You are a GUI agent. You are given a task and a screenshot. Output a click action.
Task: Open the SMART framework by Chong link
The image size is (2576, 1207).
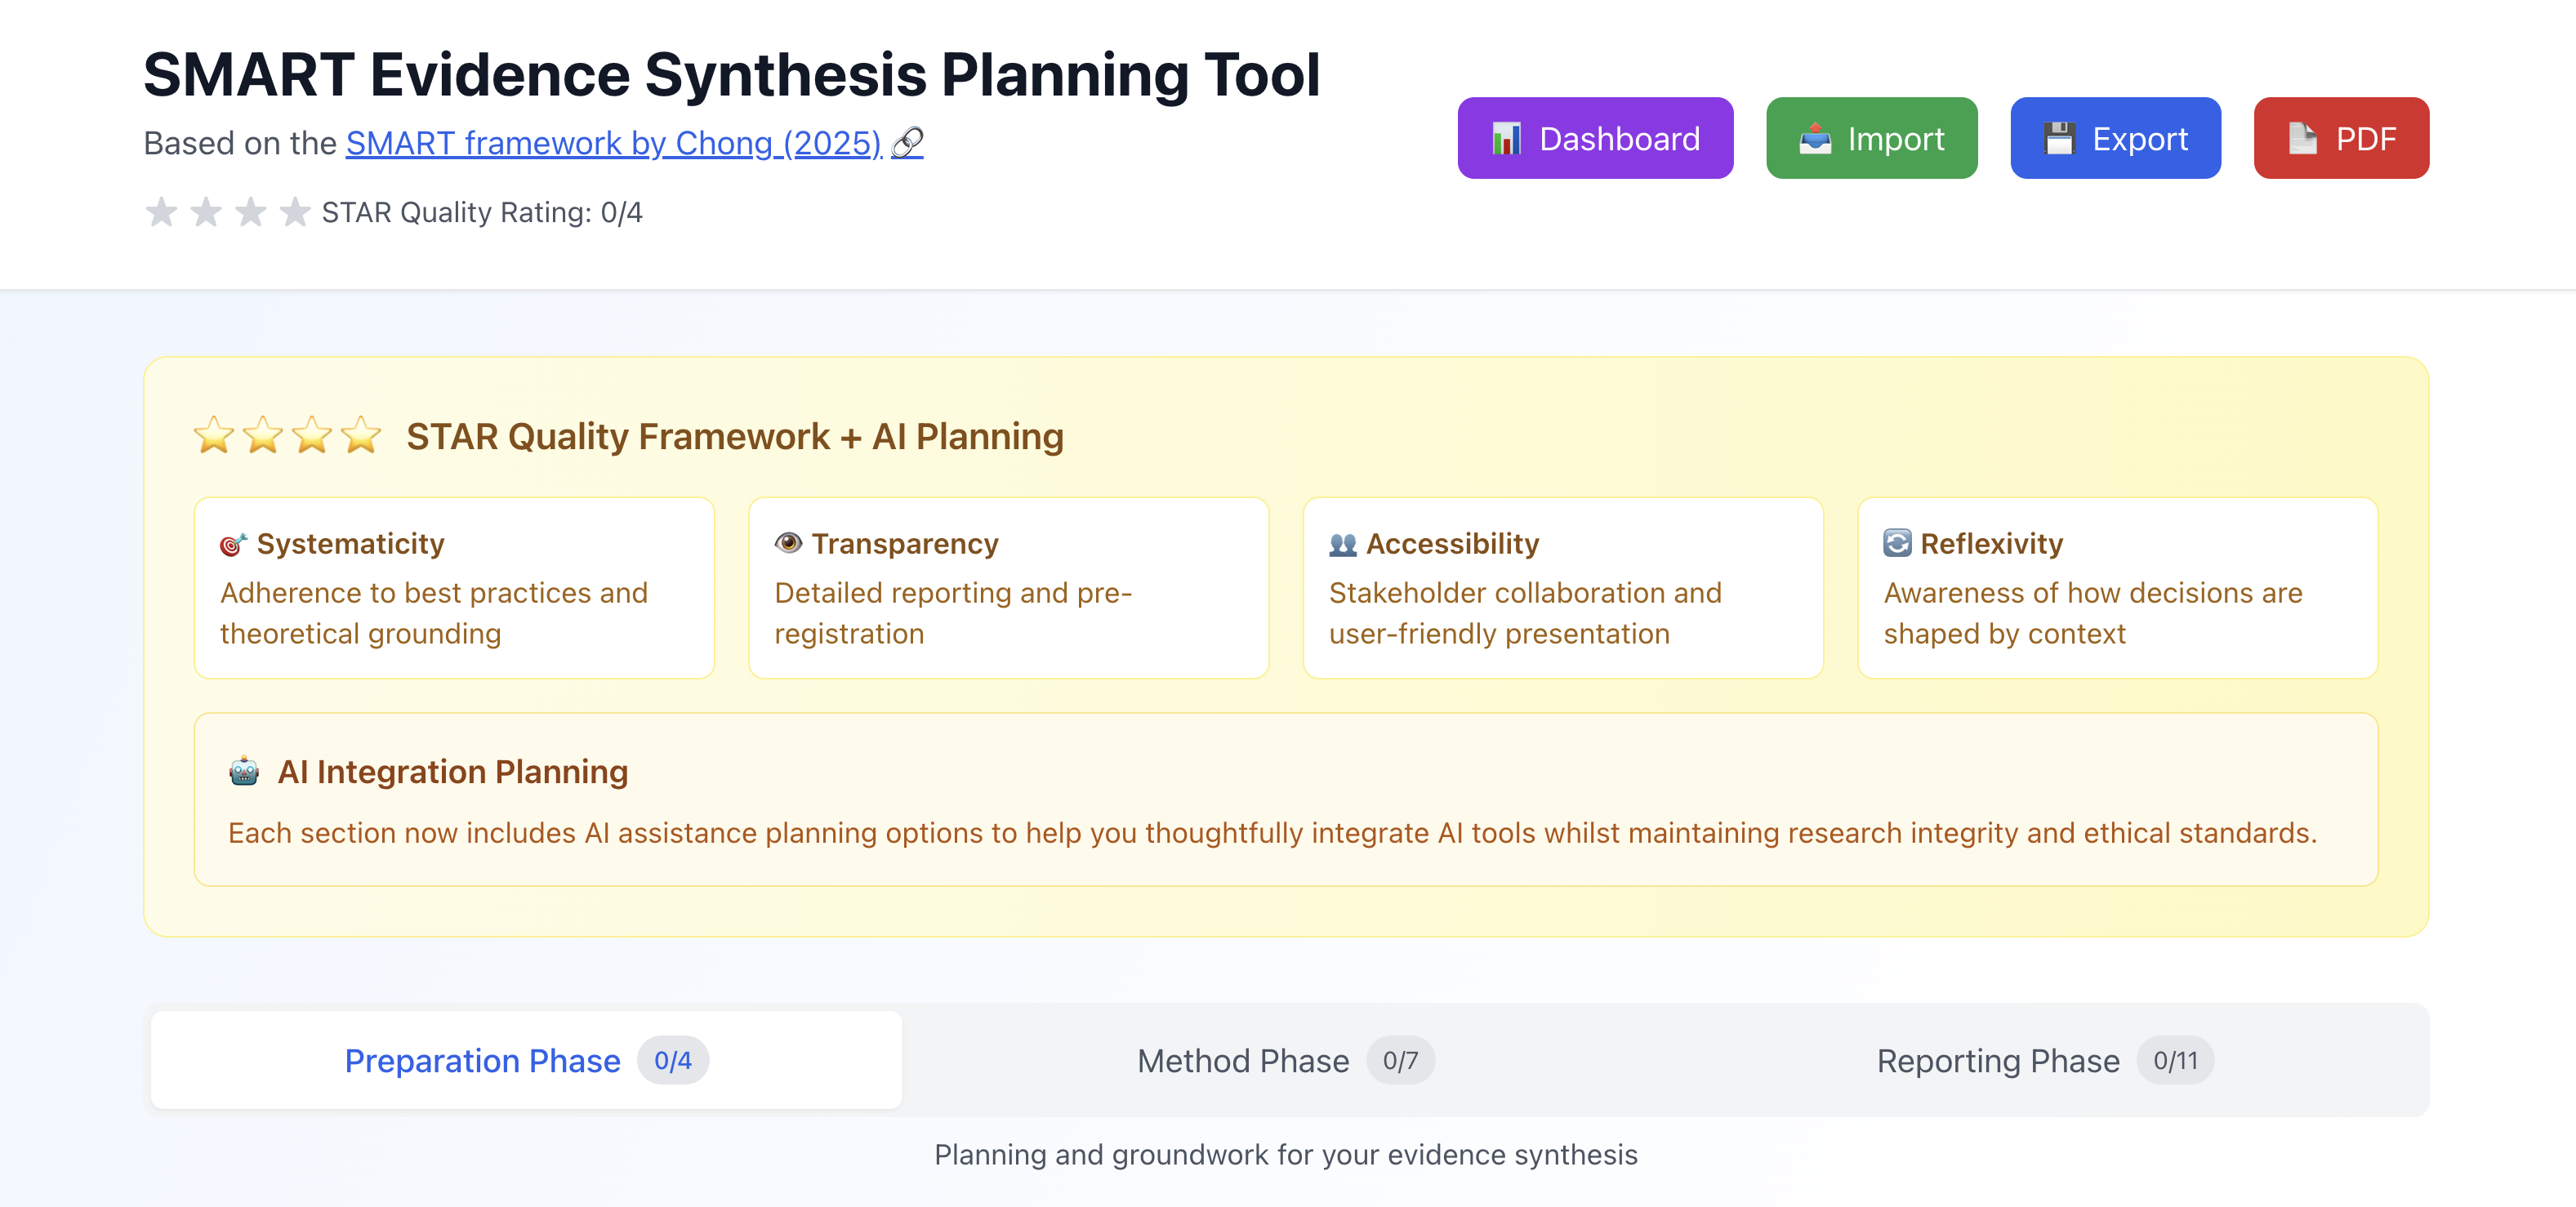pos(613,143)
